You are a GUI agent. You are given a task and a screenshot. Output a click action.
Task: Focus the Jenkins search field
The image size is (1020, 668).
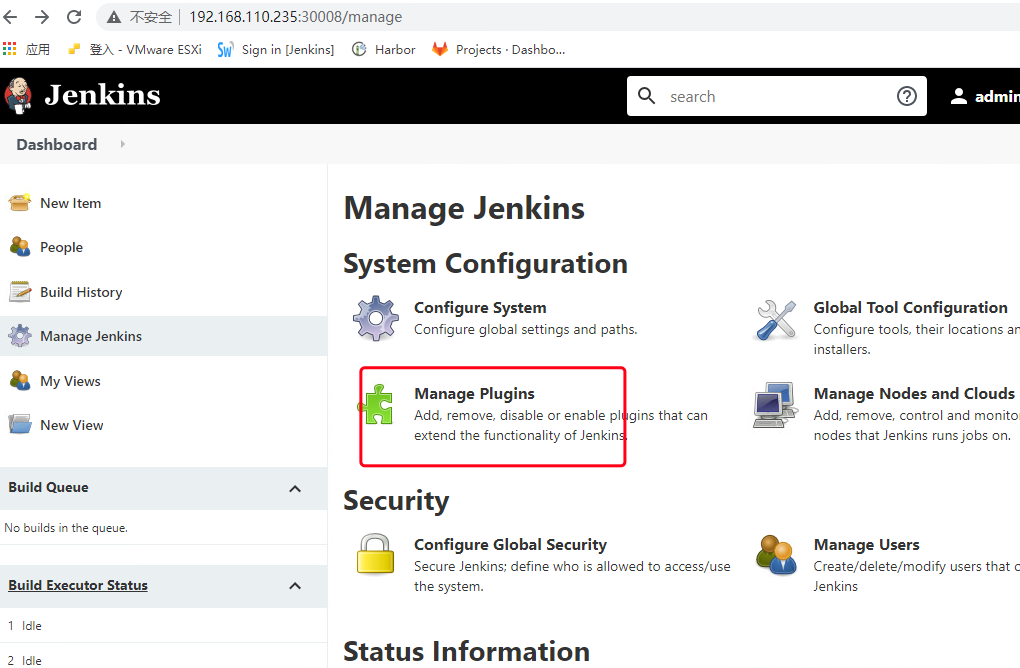pos(777,96)
